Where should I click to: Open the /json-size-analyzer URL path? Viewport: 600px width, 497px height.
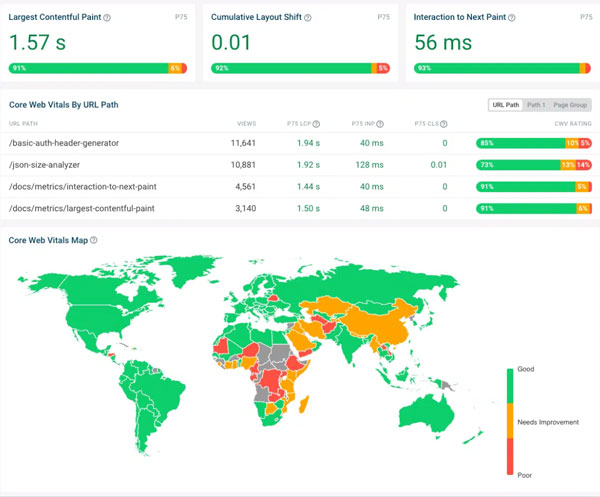(x=46, y=164)
